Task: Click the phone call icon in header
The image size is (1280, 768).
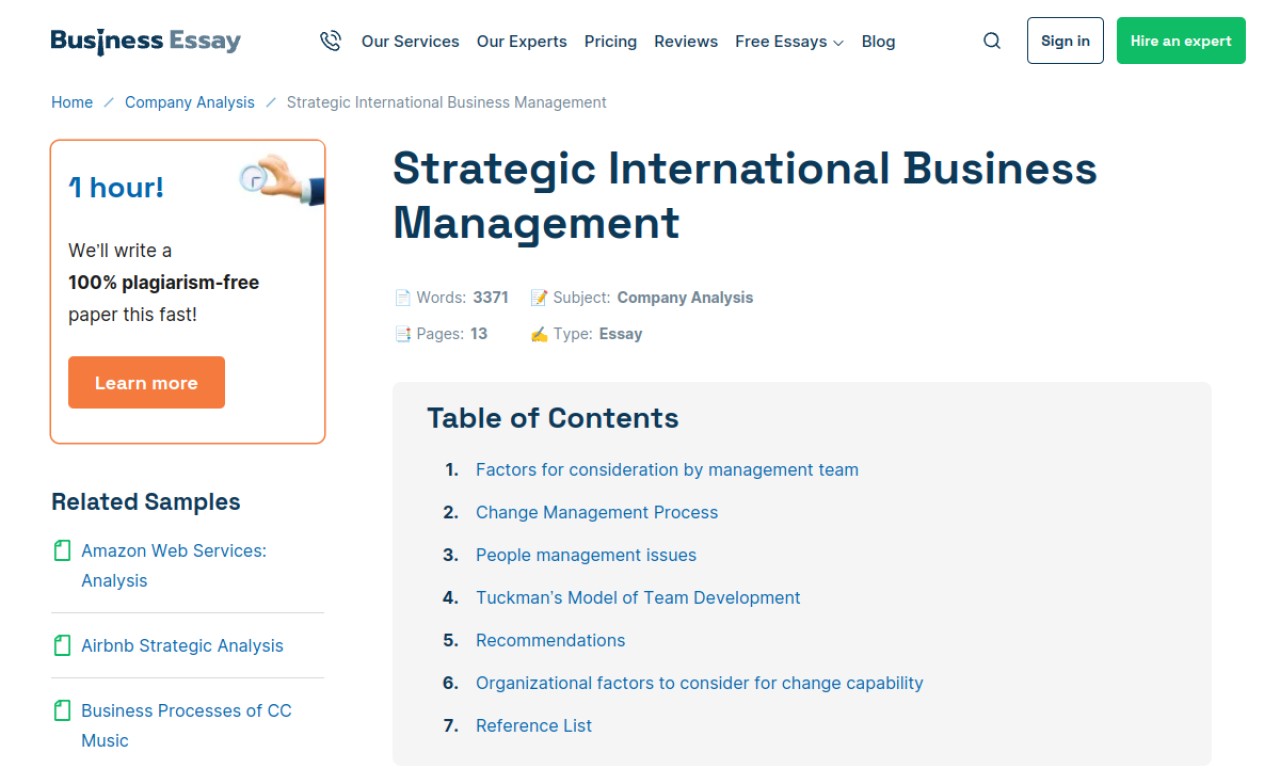Action: pos(330,41)
